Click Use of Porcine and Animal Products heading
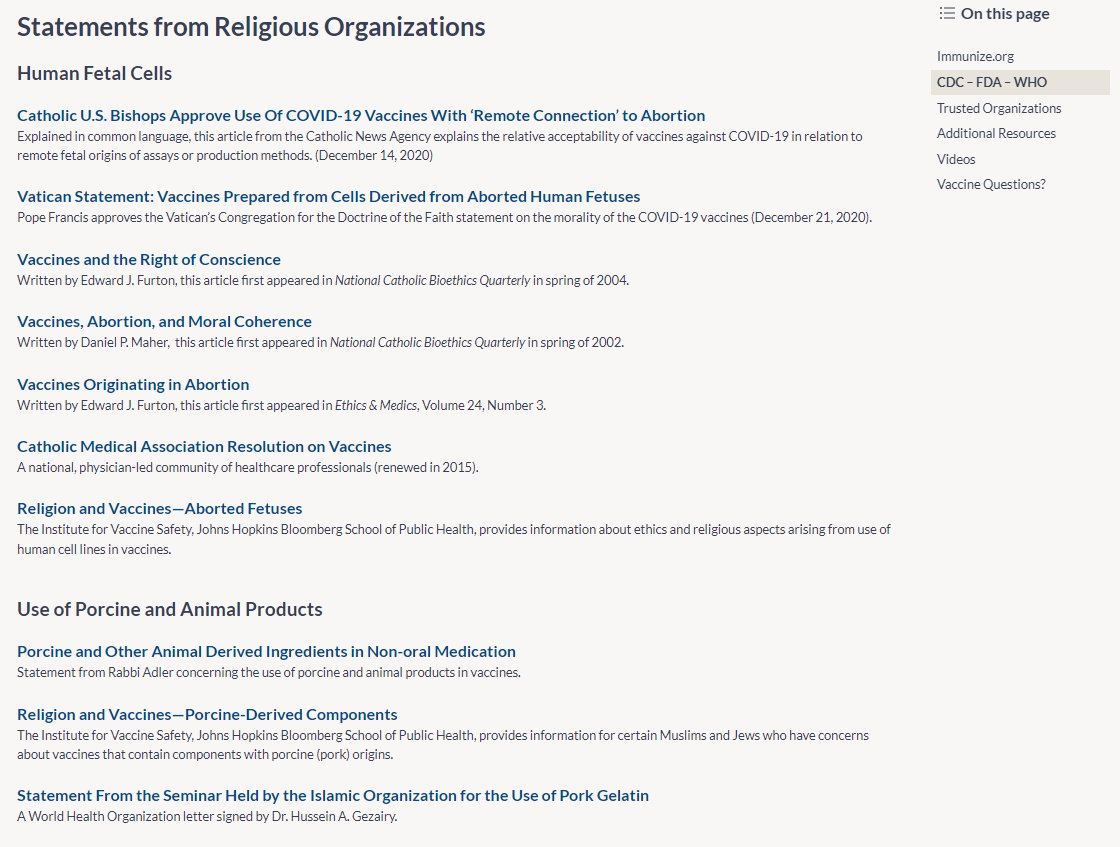 point(169,610)
